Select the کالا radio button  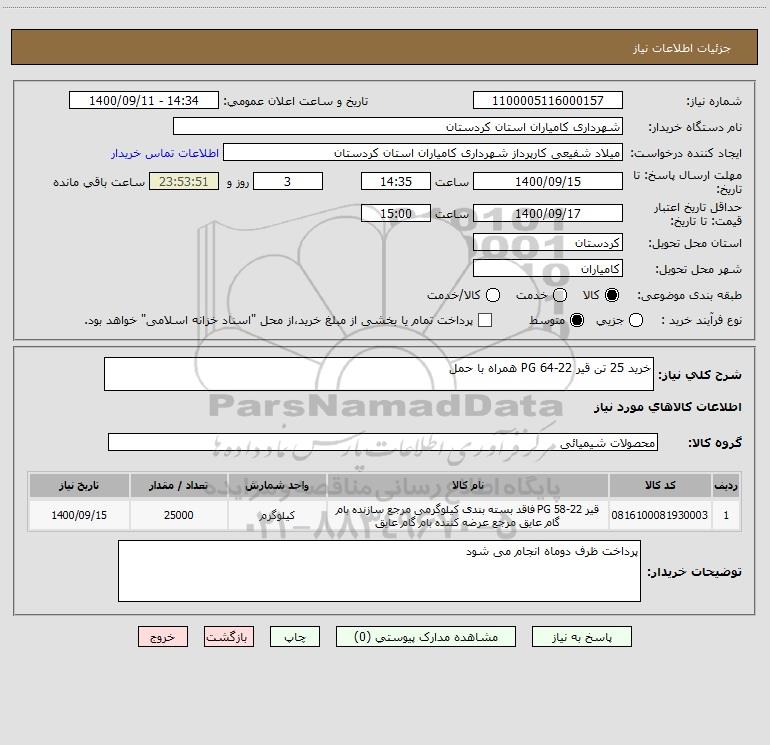[612, 295]
